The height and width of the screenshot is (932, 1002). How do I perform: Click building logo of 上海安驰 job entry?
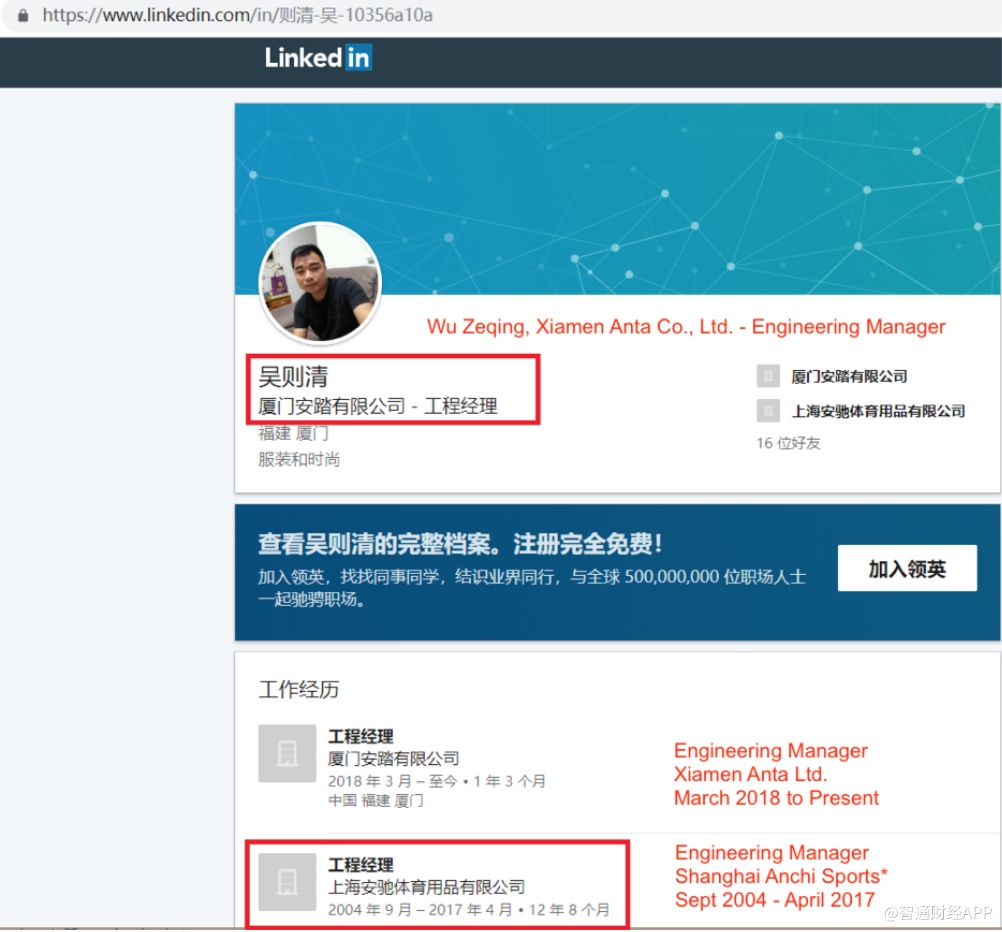click(287, 882)
